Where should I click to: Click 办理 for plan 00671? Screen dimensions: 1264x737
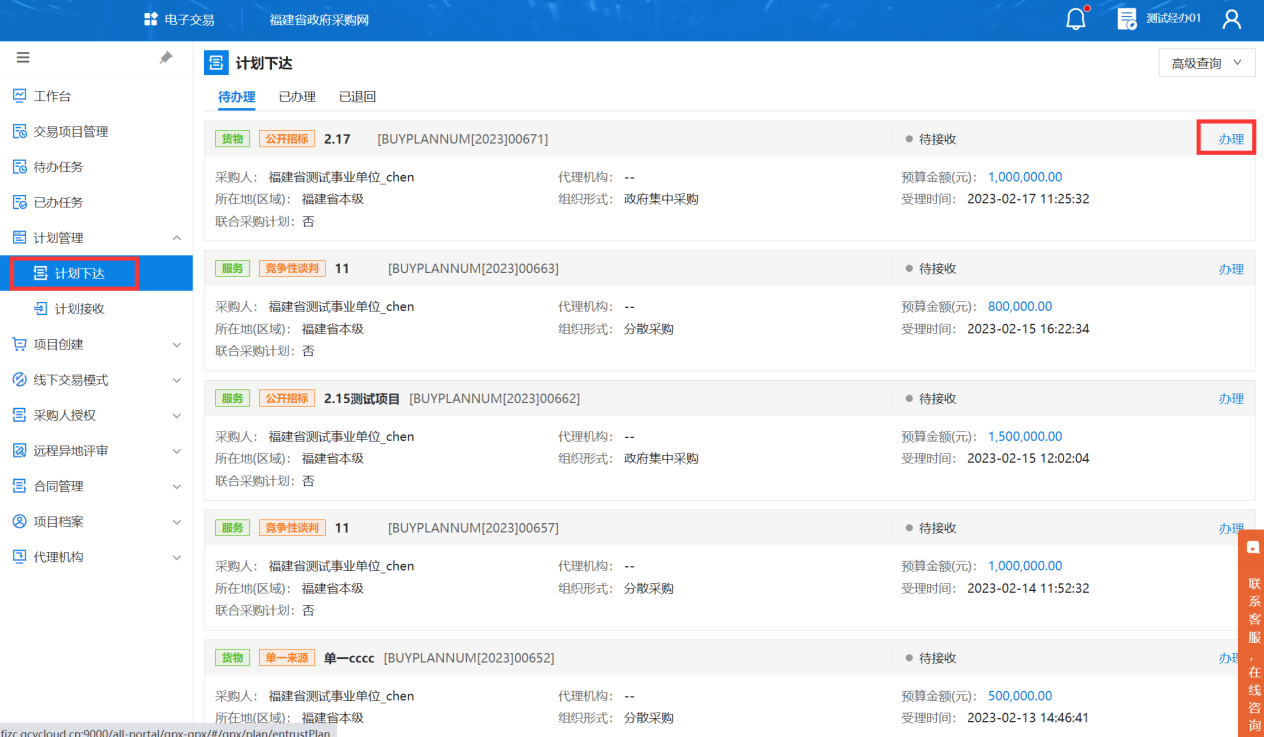coord(1231,139)
